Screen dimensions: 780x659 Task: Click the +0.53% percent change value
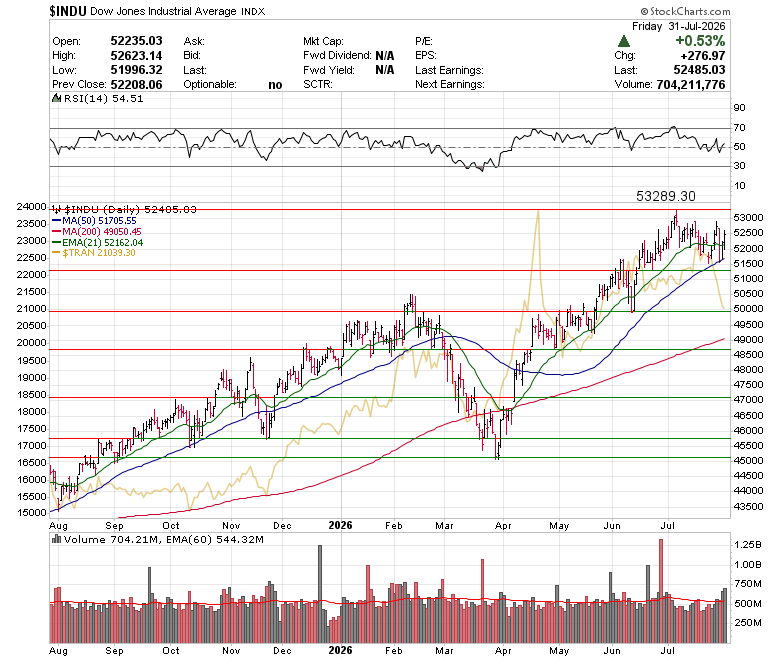[x=700, y=41]
